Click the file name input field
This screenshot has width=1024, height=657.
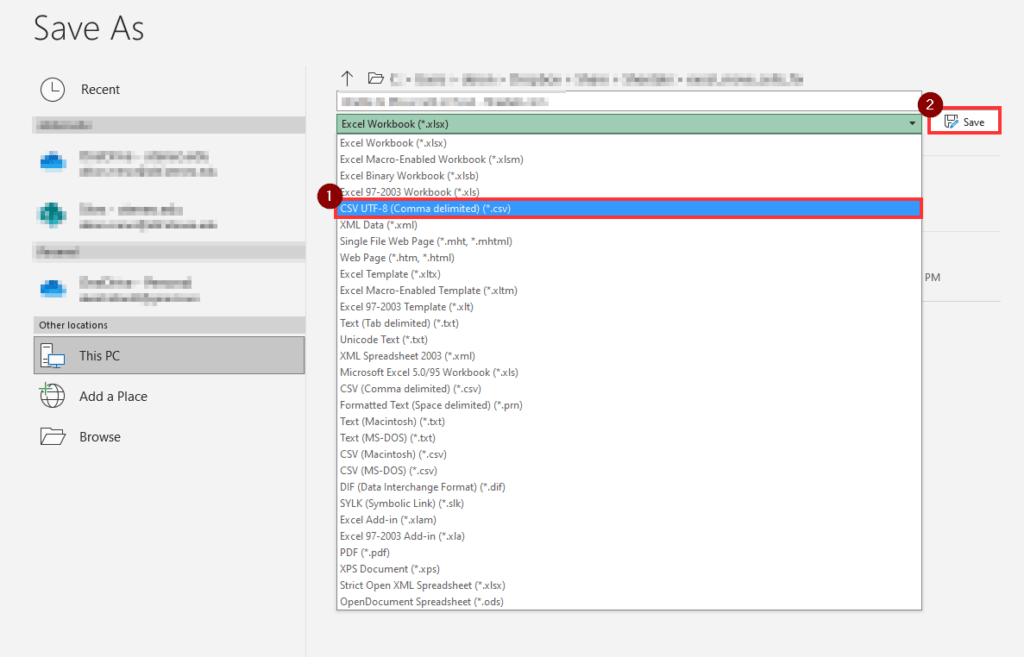[x=630, y=100]
